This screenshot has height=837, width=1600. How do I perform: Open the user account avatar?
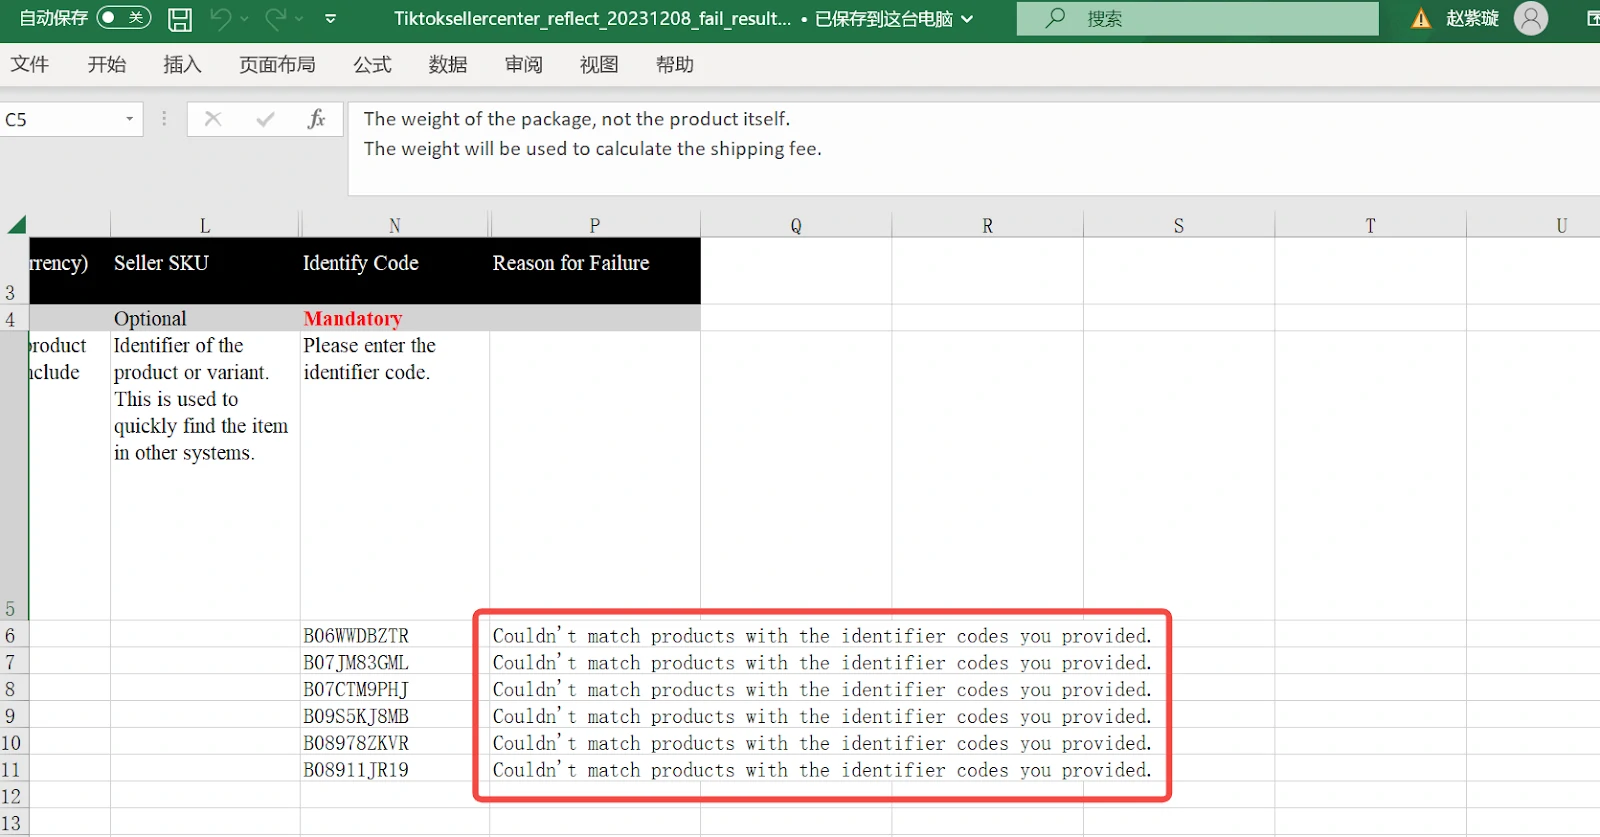click(x=1530, y=18)
